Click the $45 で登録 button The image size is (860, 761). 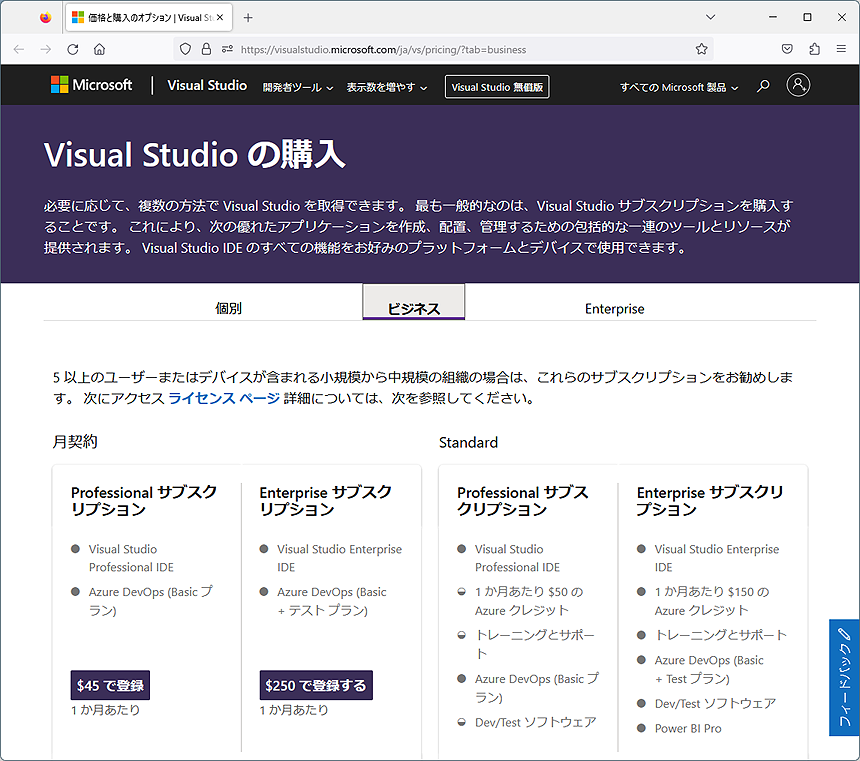tap(110, 685)
